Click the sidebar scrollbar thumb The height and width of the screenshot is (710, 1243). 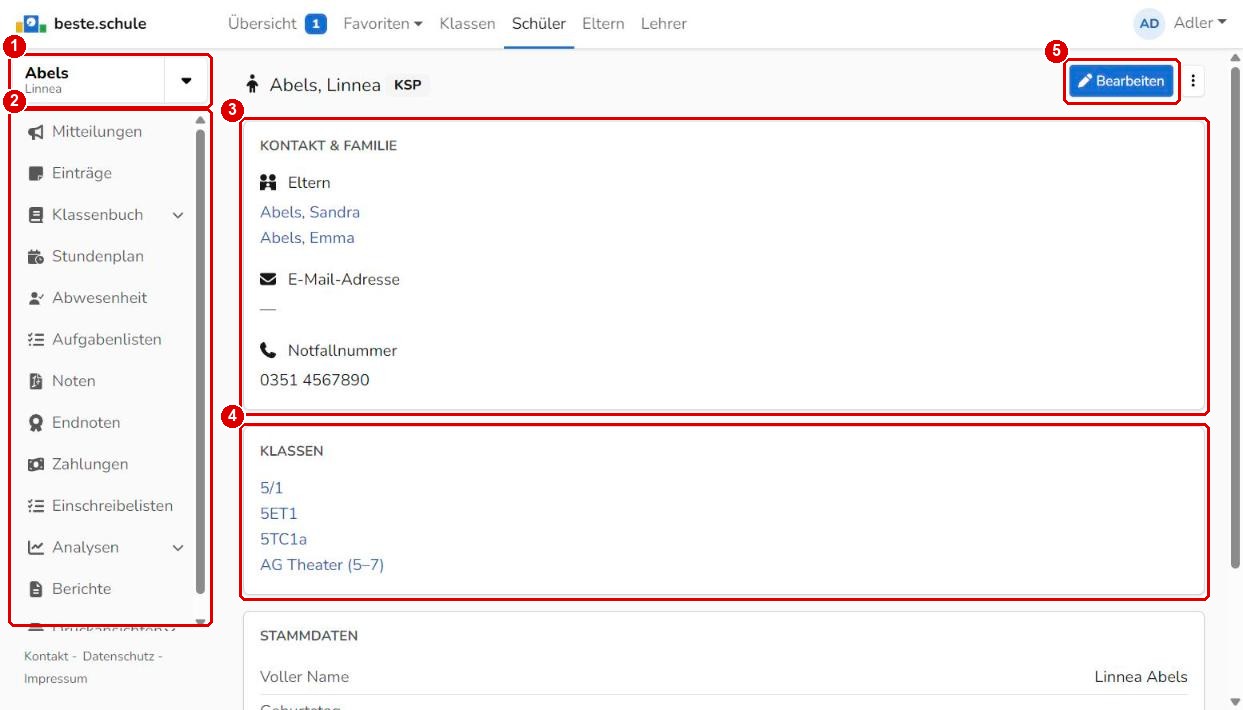(200, 360)
